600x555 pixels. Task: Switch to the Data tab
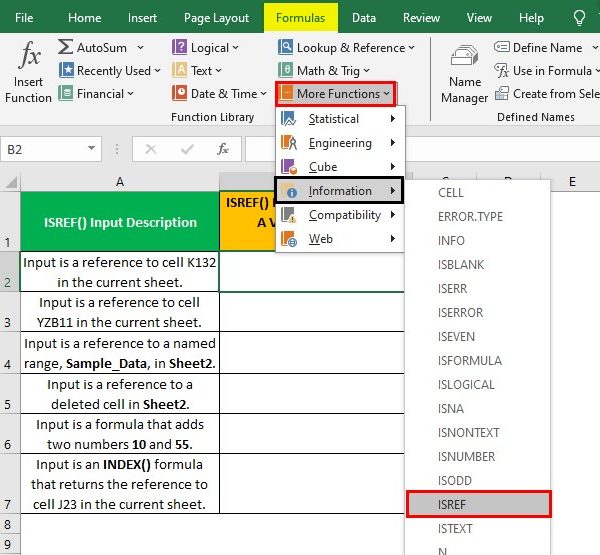(x=364, y=18)
